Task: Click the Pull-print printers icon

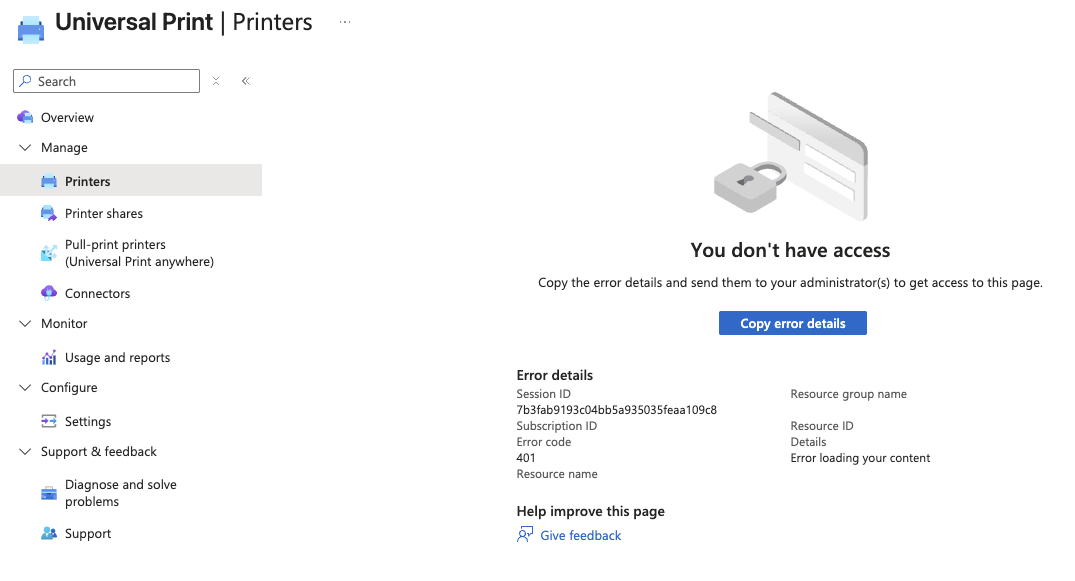Action: click(49, 253)
